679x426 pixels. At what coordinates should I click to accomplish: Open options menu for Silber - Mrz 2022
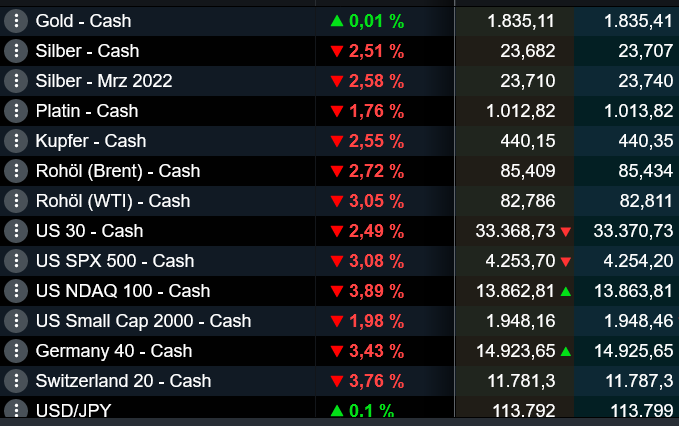[15, 81]
